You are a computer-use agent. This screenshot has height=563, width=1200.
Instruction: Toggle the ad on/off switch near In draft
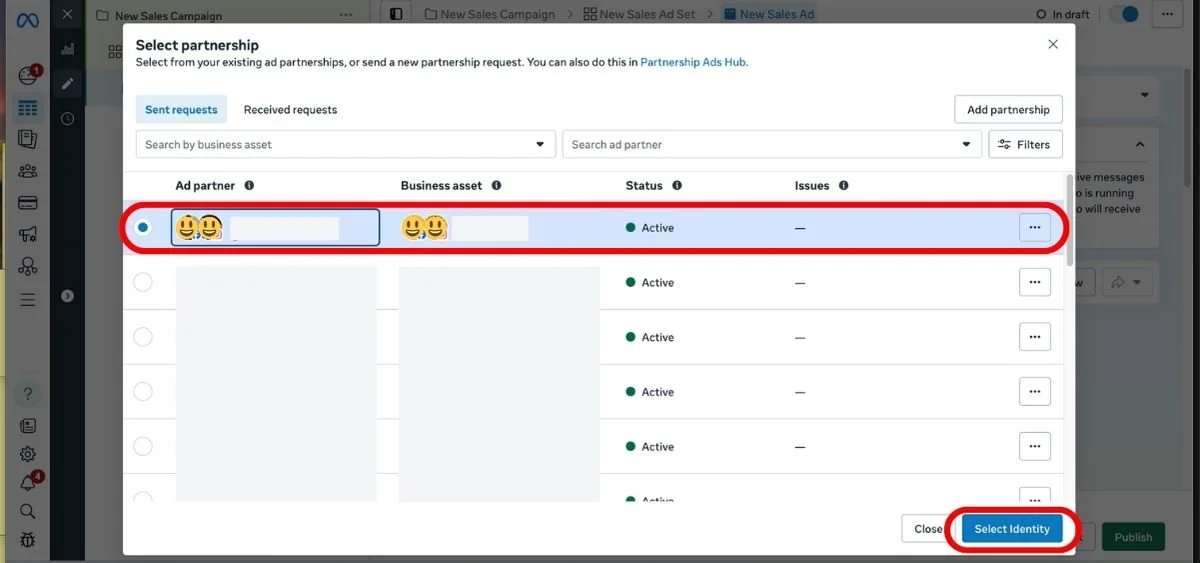[x=1125, y=14]
